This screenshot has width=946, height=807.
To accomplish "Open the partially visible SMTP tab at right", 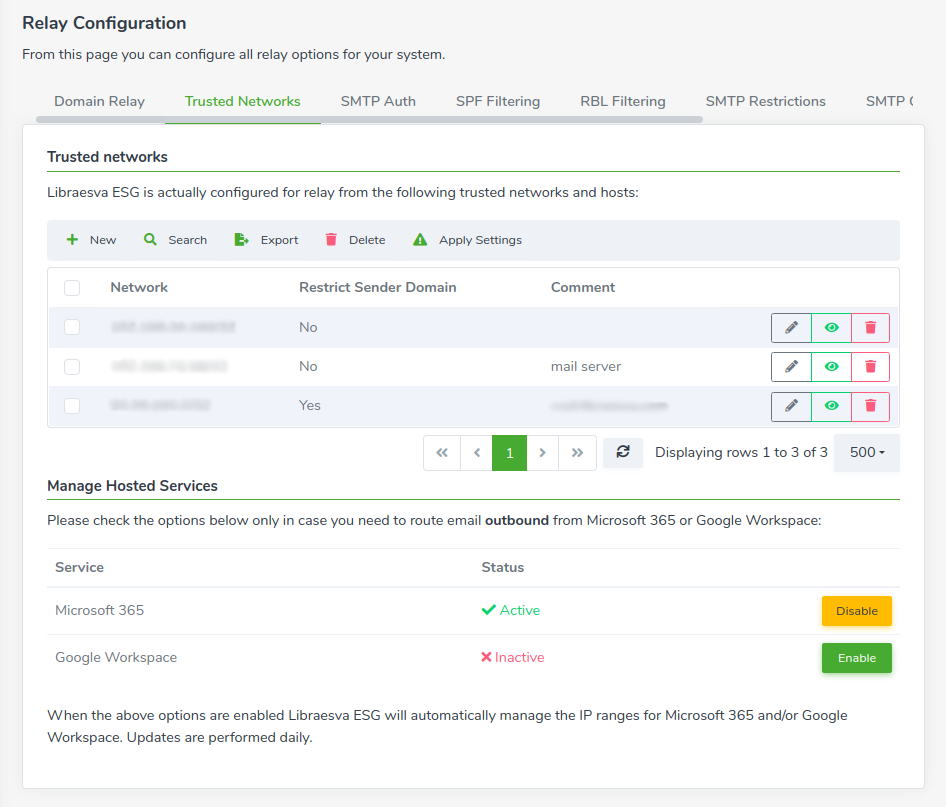I will (889, 101).
